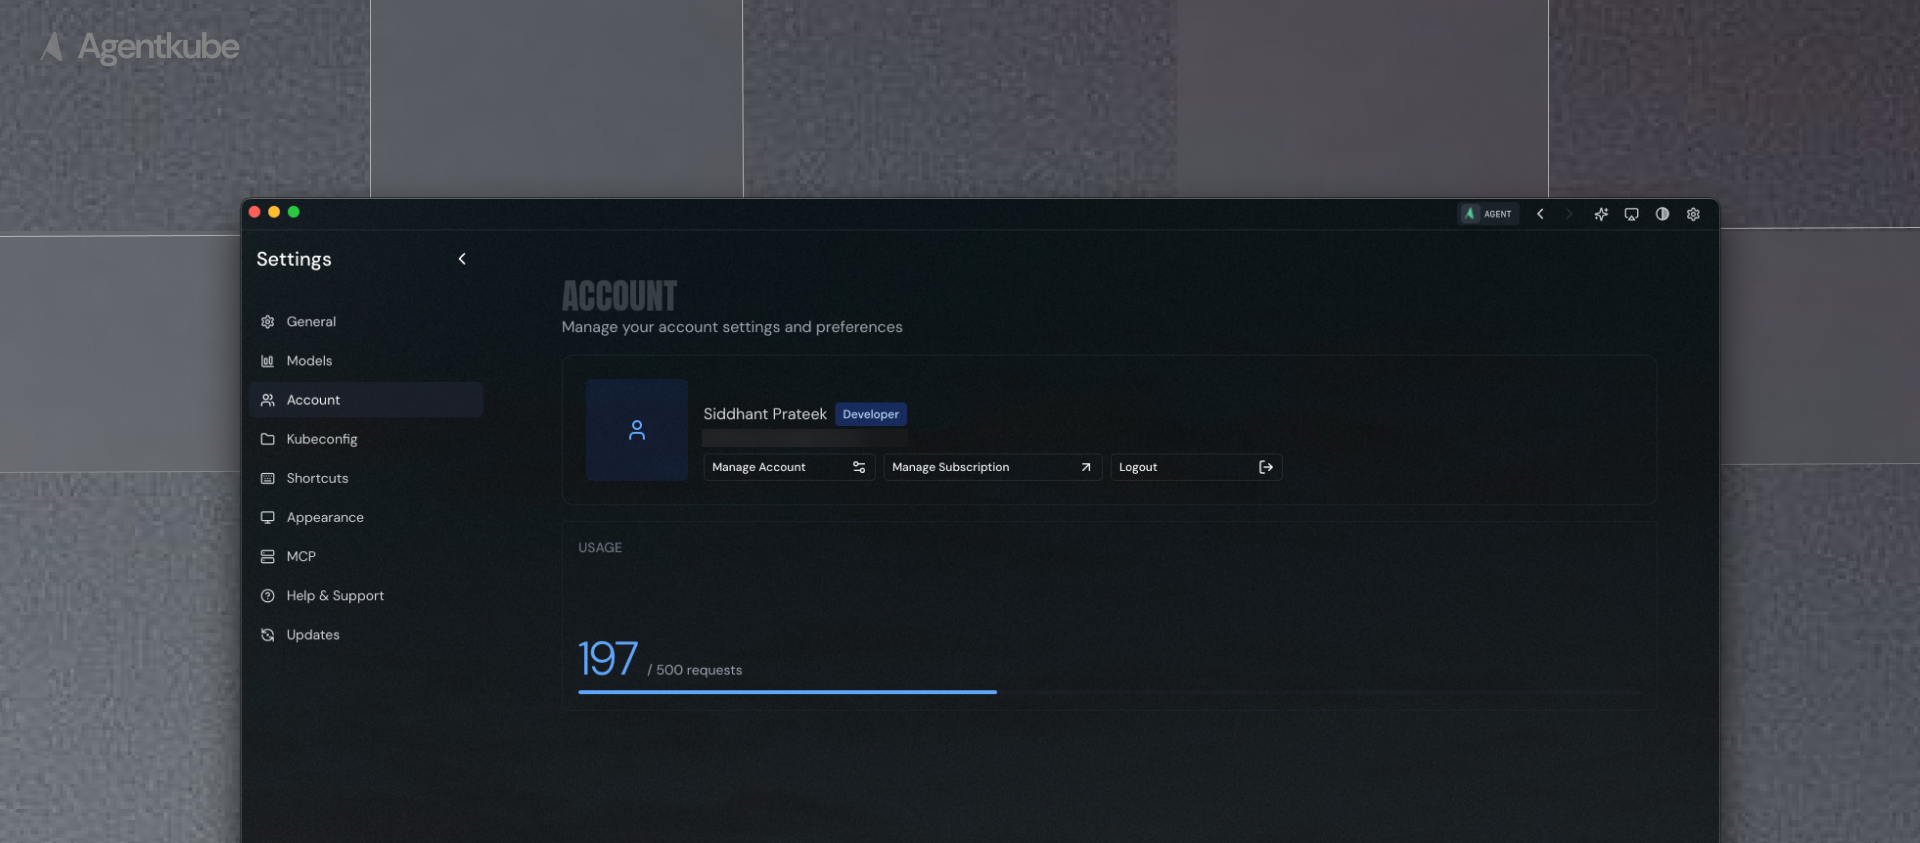Open the Appearance settings section

click(366, 517)
